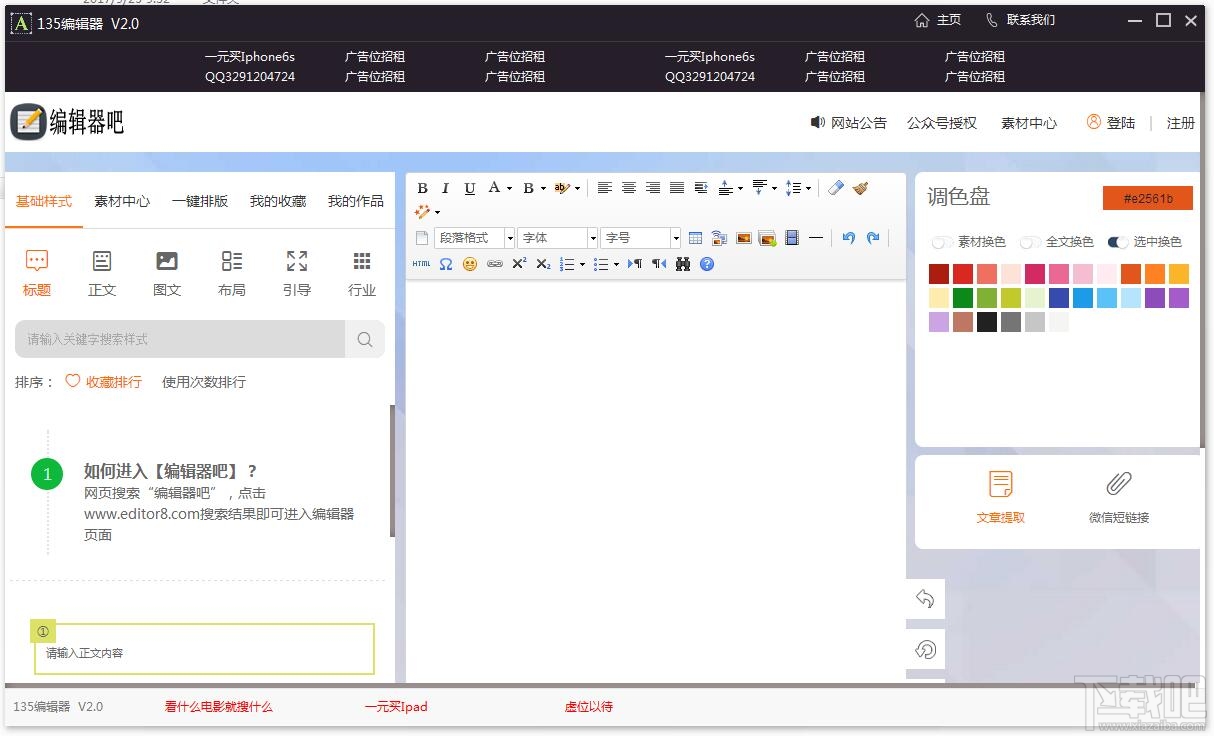Image resolution: width=1214 pixels, height=736 pixels.
Task: Expand the ordered list style arrow
Action: [x=584, y=264]
